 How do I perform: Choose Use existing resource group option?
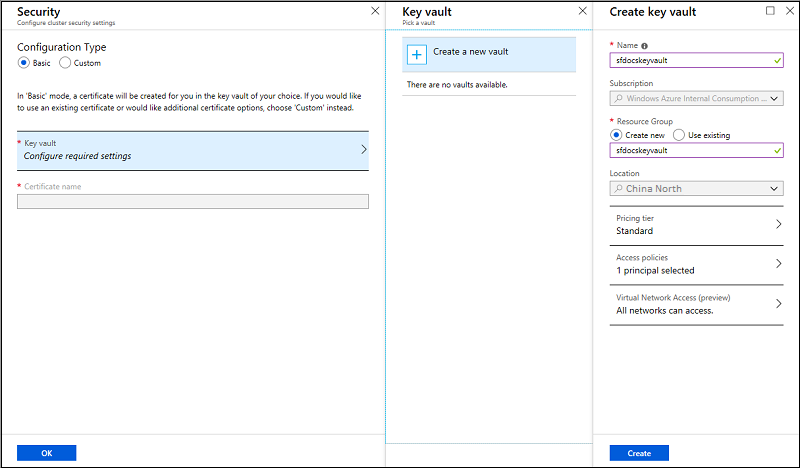[680, 135]
